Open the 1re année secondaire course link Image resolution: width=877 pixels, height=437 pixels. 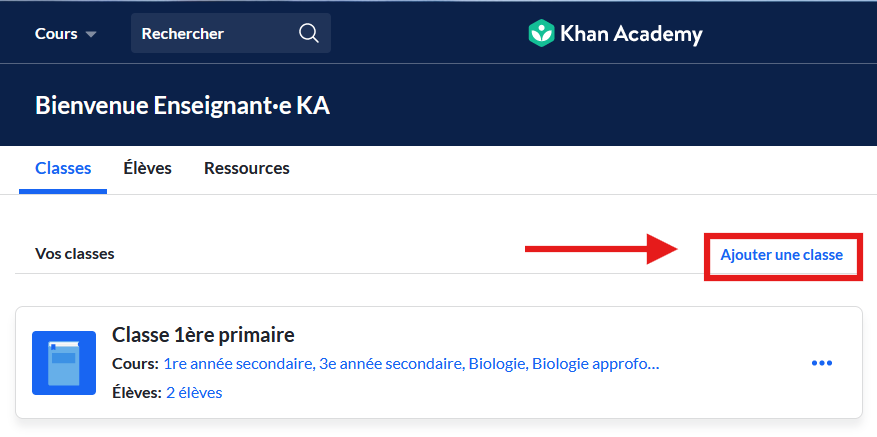tap(239, 364)
